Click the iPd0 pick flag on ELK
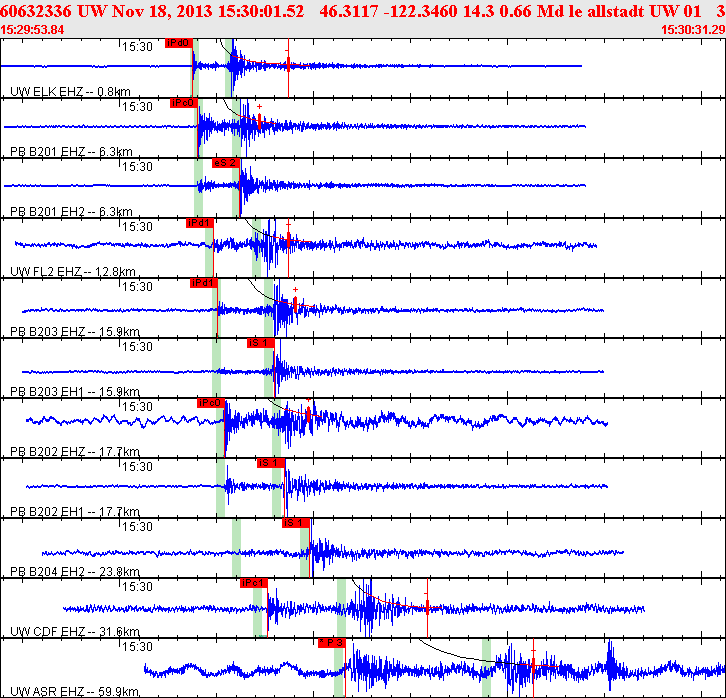726x698 pixels. pyautogui.click(x=179, y=43)
